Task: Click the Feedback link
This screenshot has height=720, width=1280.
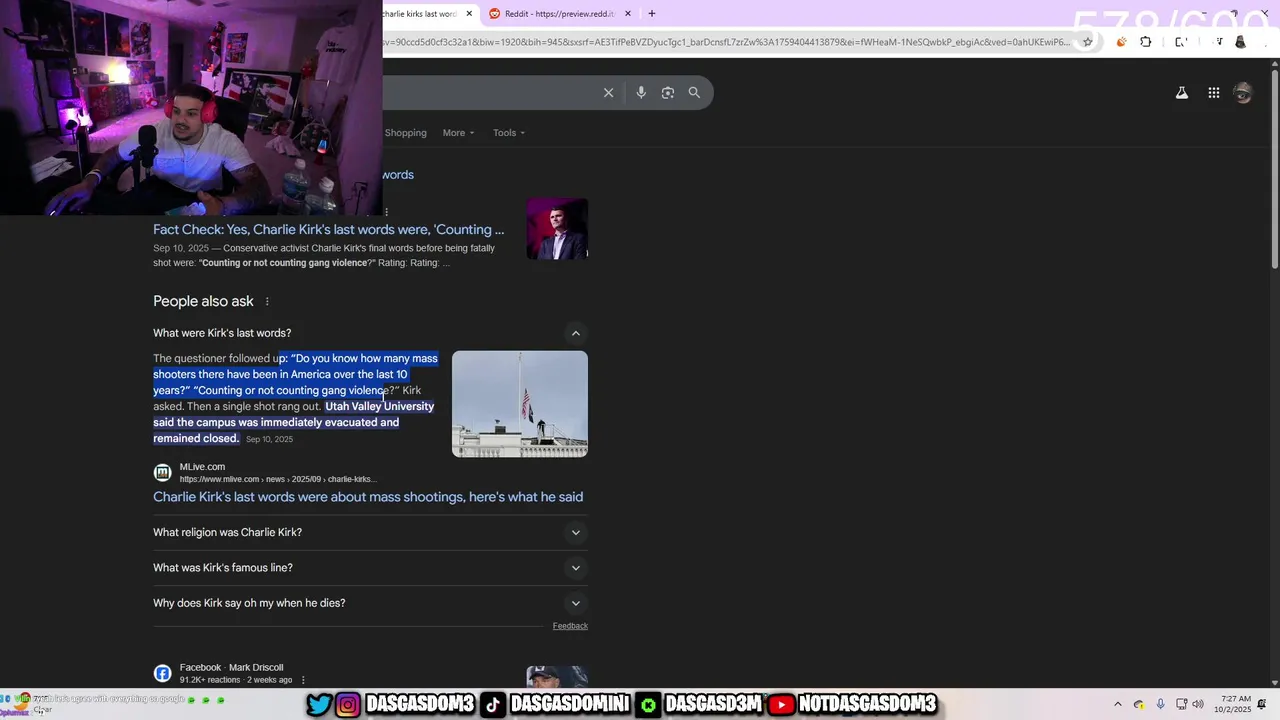Action: 570,626
